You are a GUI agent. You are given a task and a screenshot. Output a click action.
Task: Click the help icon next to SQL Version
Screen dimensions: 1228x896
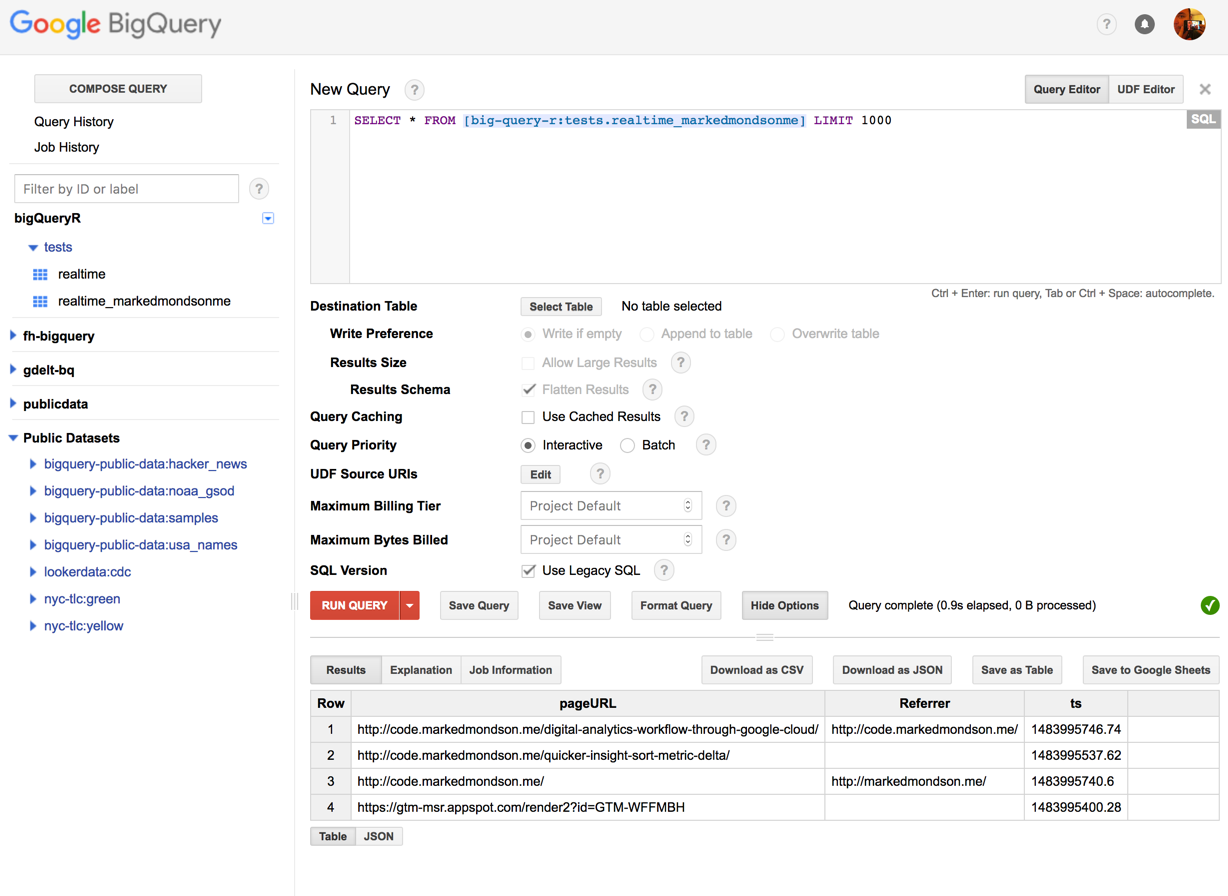663,570
